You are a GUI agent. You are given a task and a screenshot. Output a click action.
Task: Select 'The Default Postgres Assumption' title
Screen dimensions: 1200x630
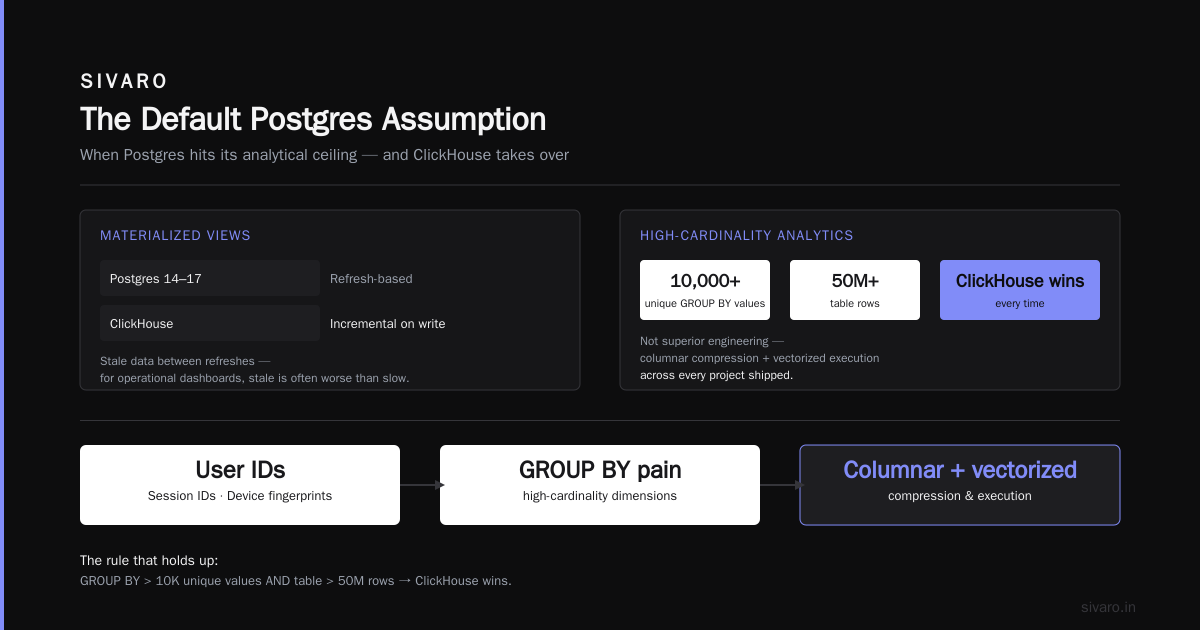pyautogui.click(x=313, y=119)
